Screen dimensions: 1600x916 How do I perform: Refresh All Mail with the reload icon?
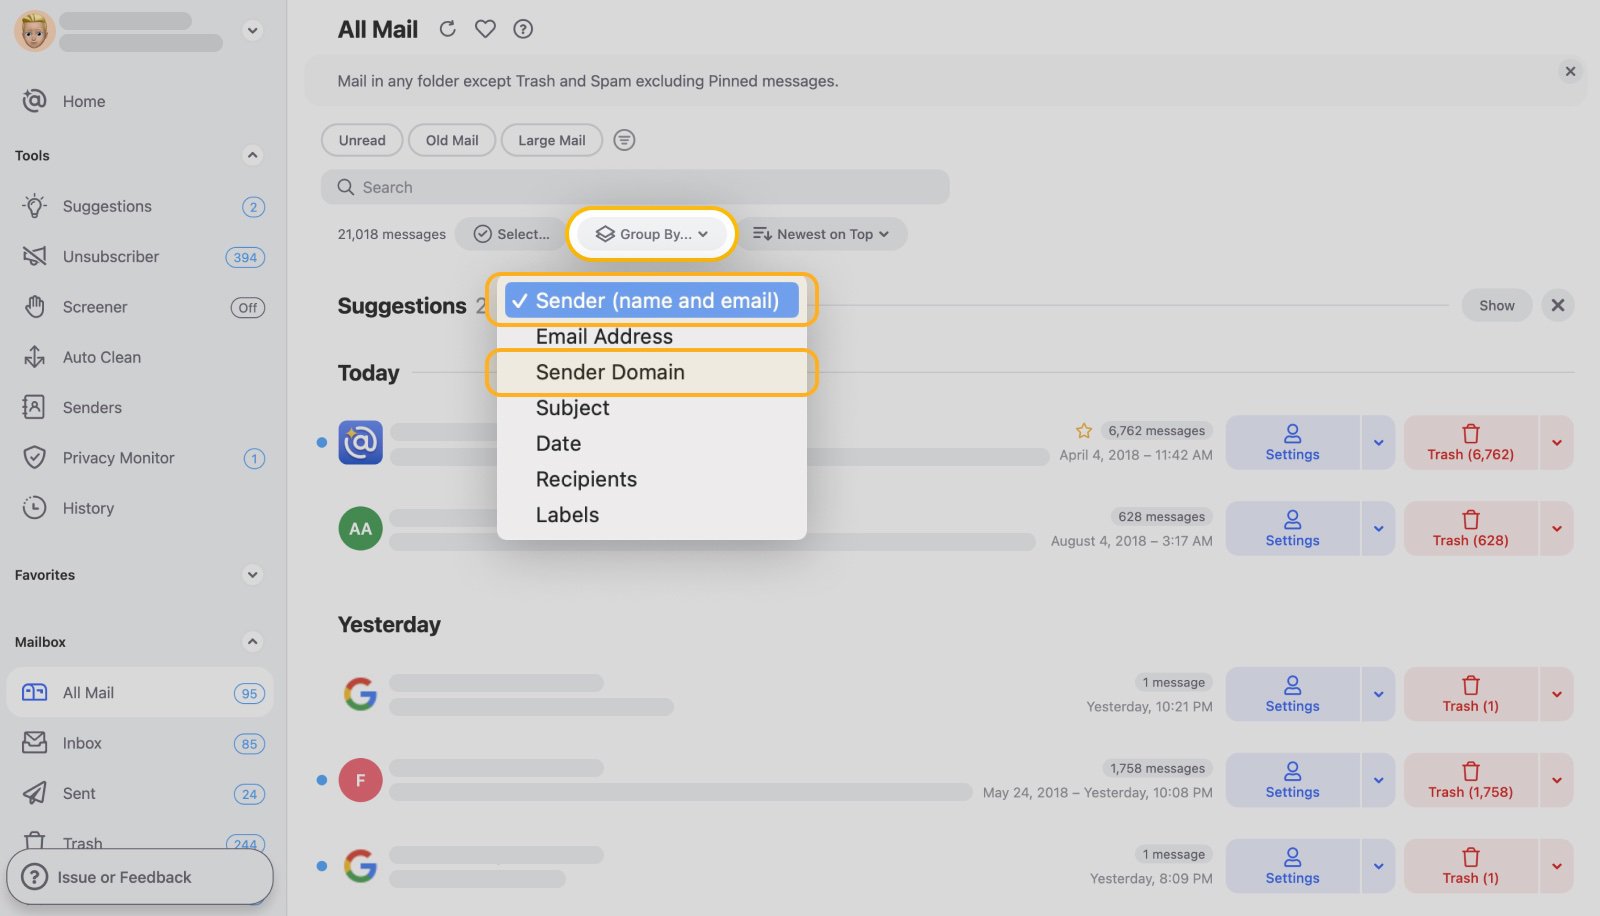pyautogui.click(x=447, y=29)
